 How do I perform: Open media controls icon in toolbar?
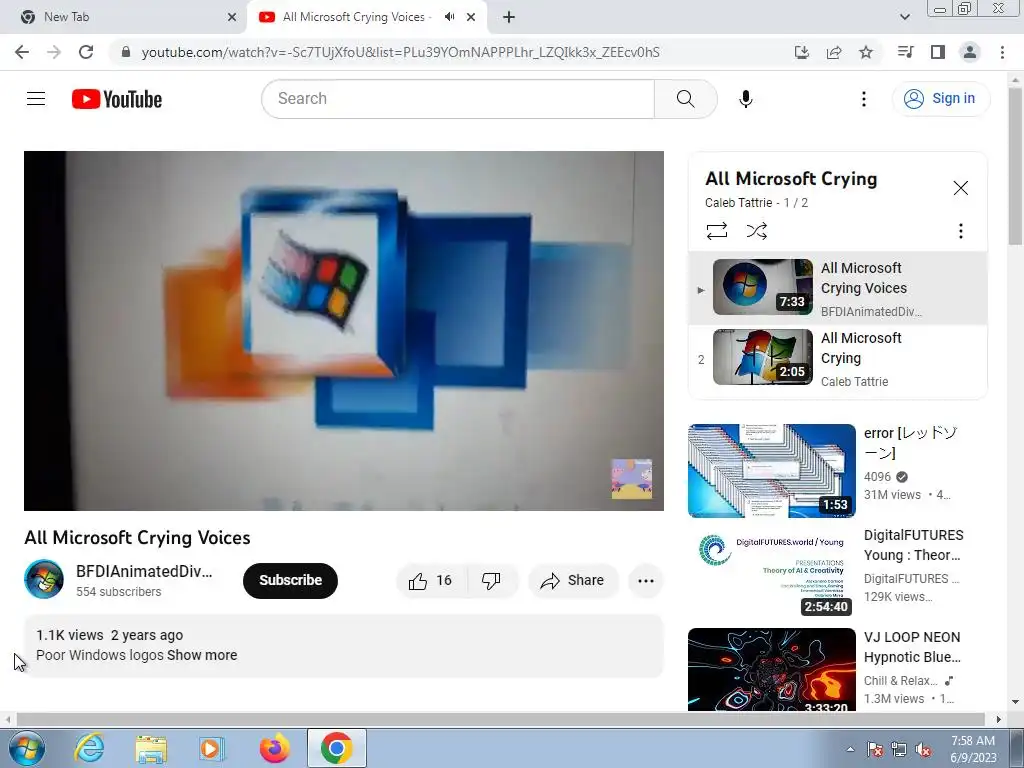[906, 52]
